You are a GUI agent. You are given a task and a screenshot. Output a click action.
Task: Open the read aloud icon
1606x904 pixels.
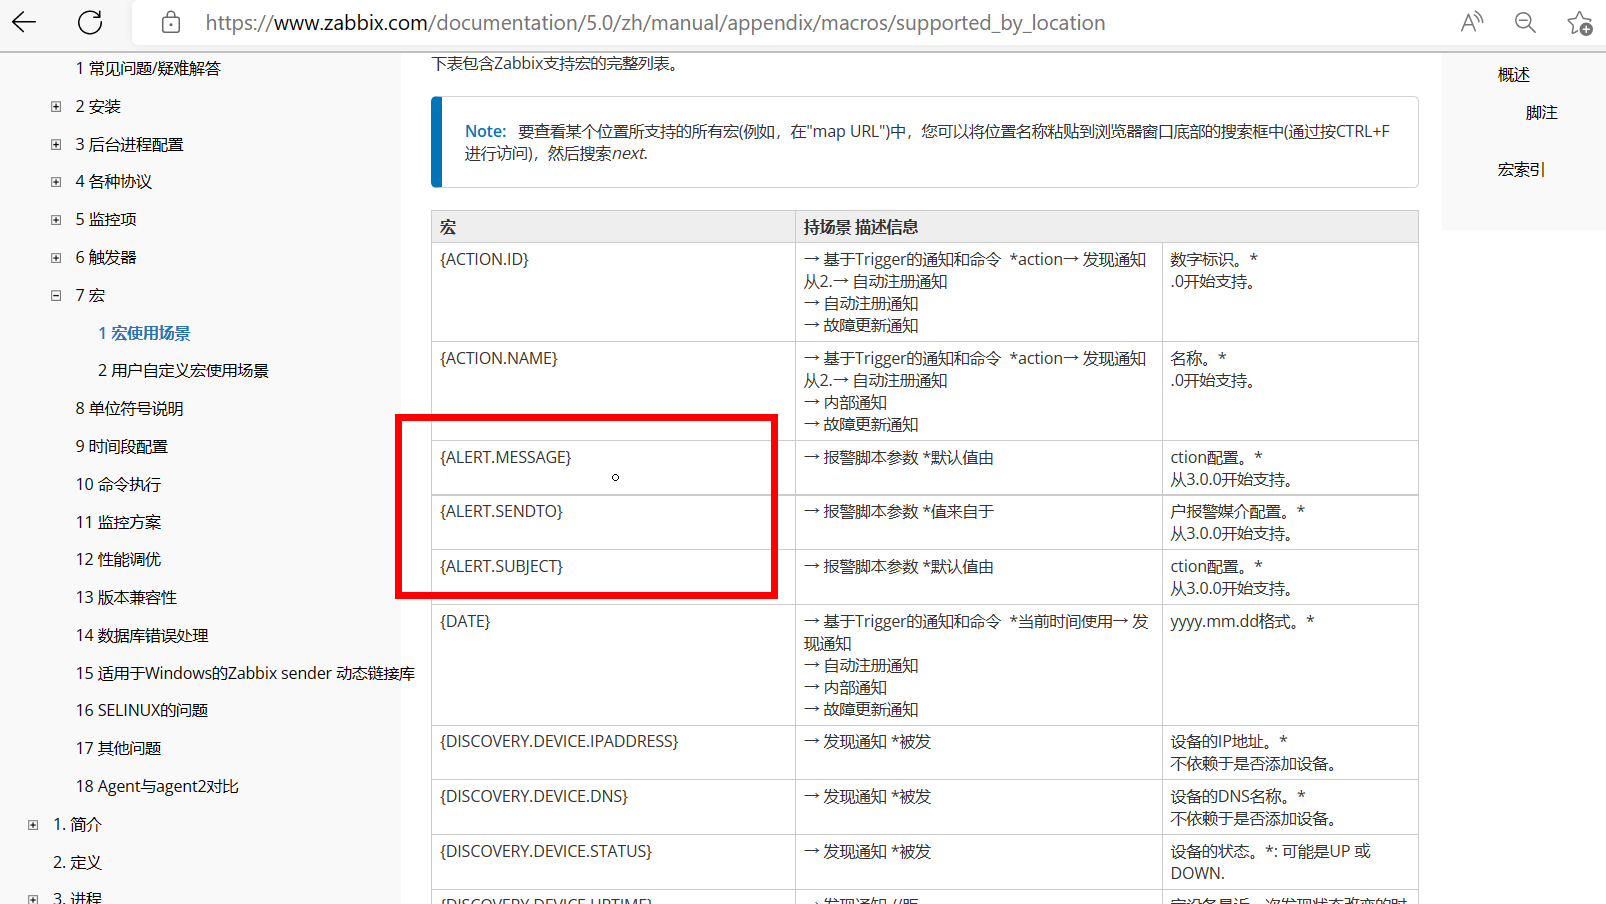point(1472,22)
